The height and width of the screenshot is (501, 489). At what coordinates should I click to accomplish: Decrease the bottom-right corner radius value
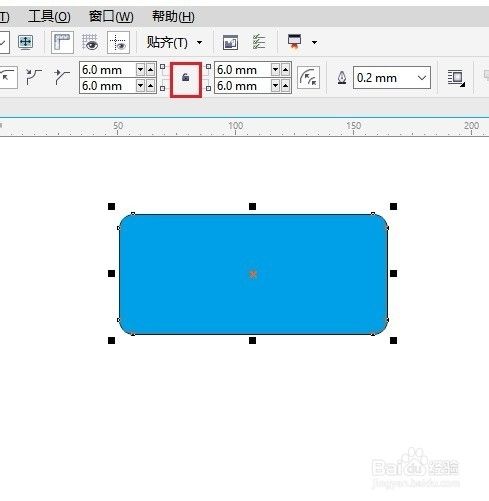[x=275, y=86]
